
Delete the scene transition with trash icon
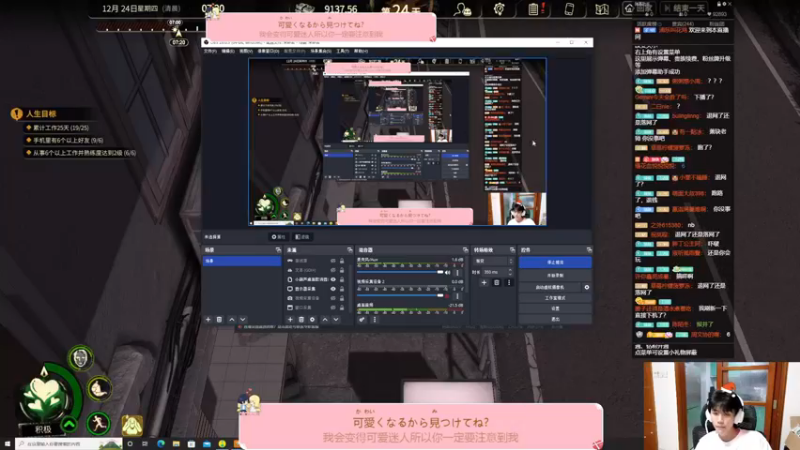click(x=496, y=282)
